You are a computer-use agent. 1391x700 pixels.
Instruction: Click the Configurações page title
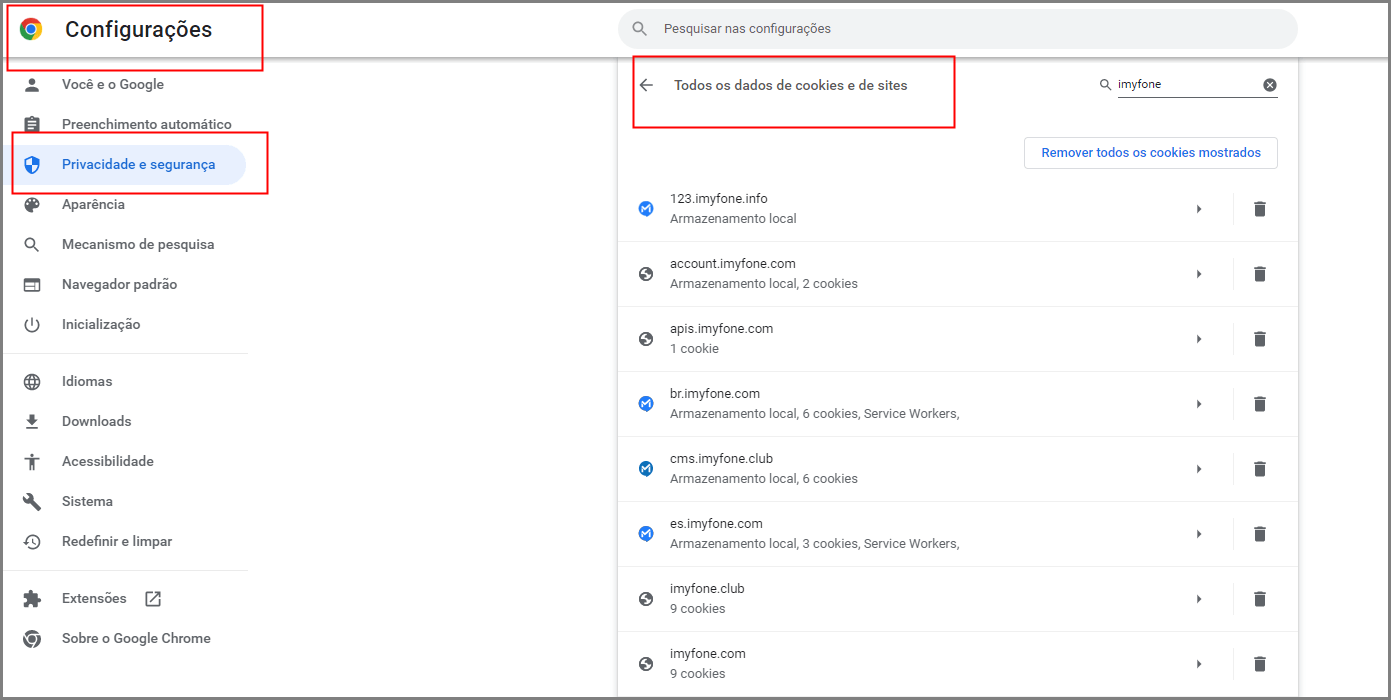139,30
